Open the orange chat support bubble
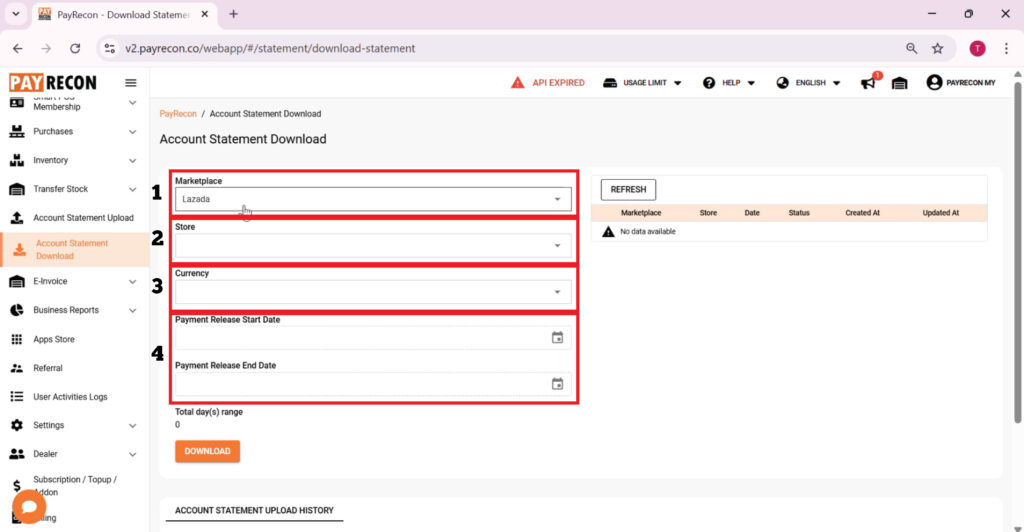Screen dimensions: 1024x532 tap(29, 506)
